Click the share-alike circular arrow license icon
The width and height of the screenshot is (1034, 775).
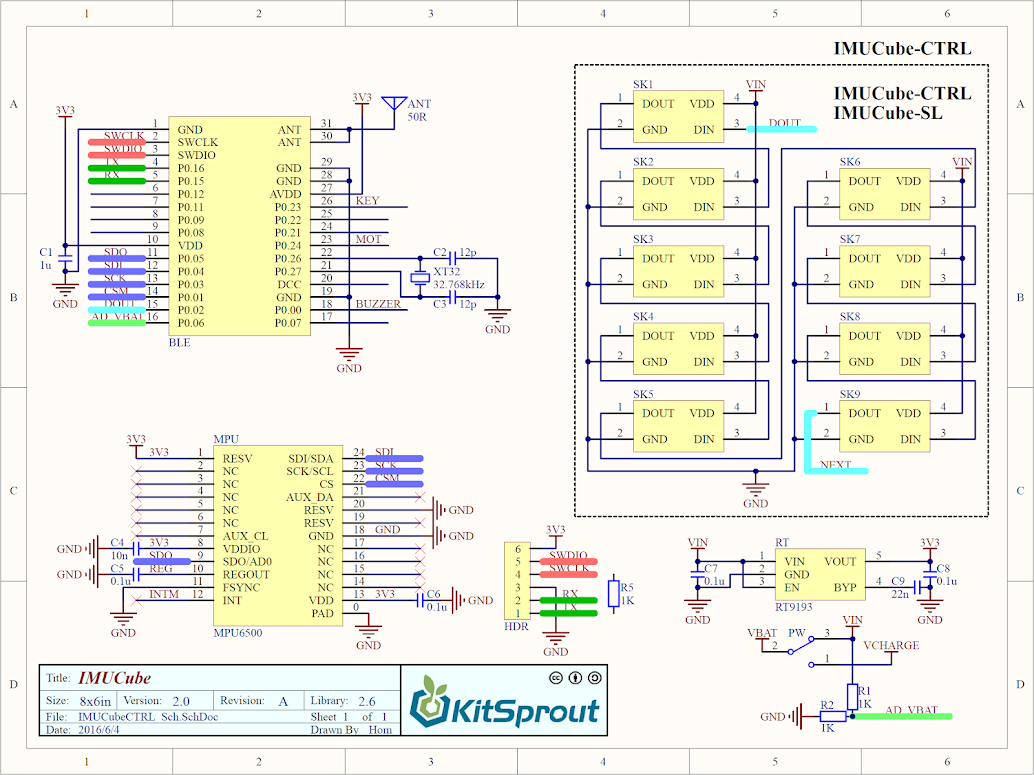(x=594, y=678)
